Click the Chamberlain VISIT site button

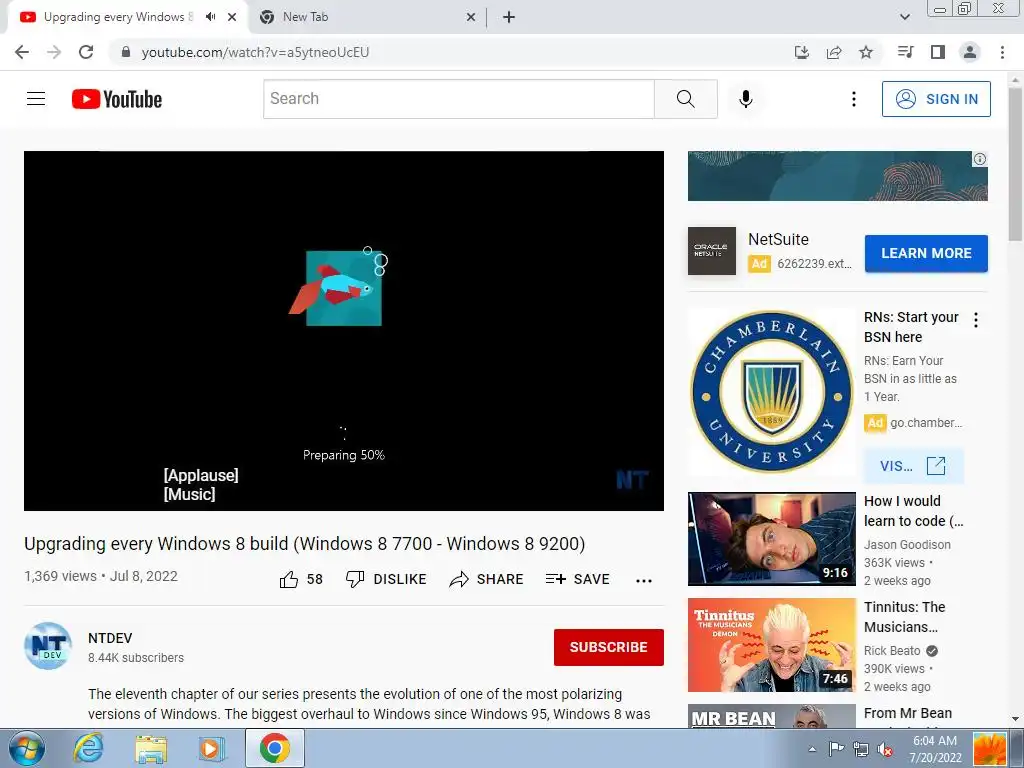pos(913,466)
